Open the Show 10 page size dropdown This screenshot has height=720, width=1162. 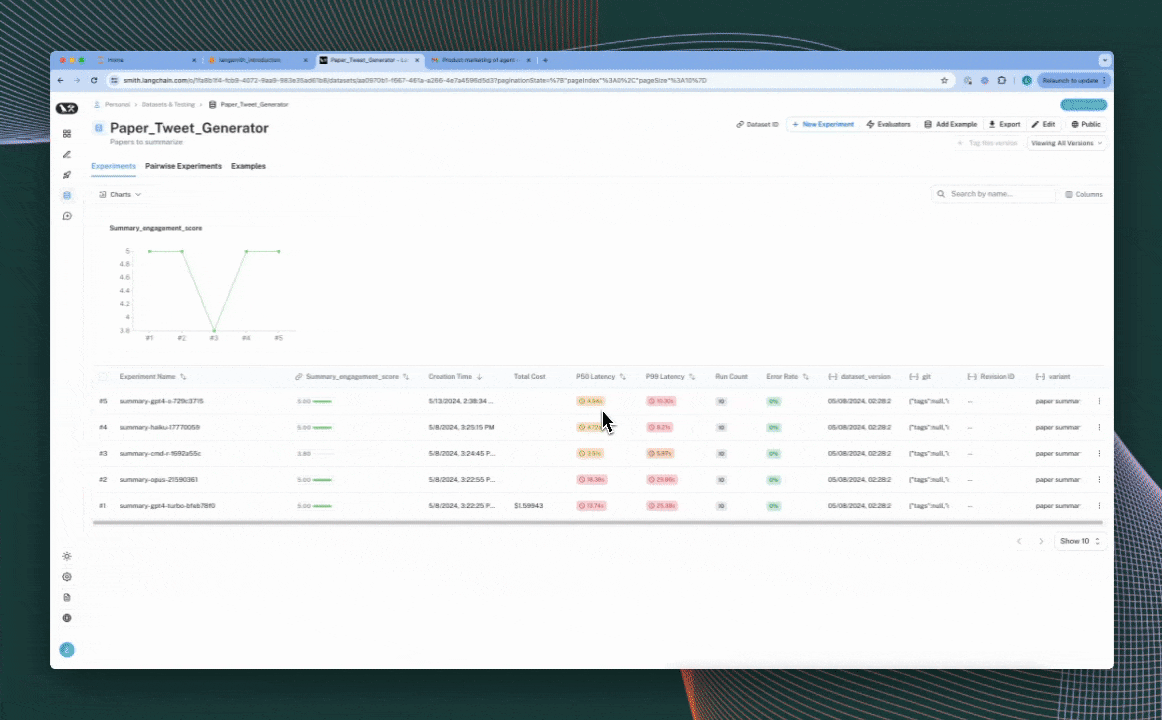1079,541
